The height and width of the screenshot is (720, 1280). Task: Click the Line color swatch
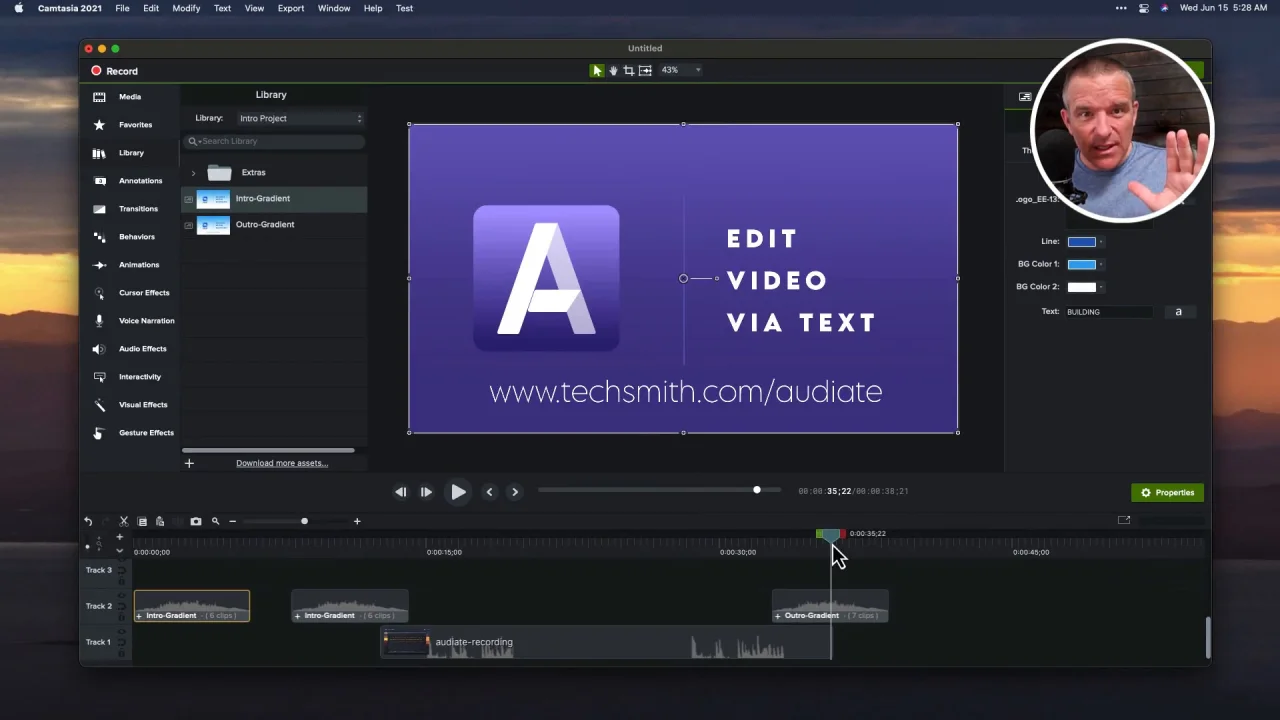coord(1081,242)
